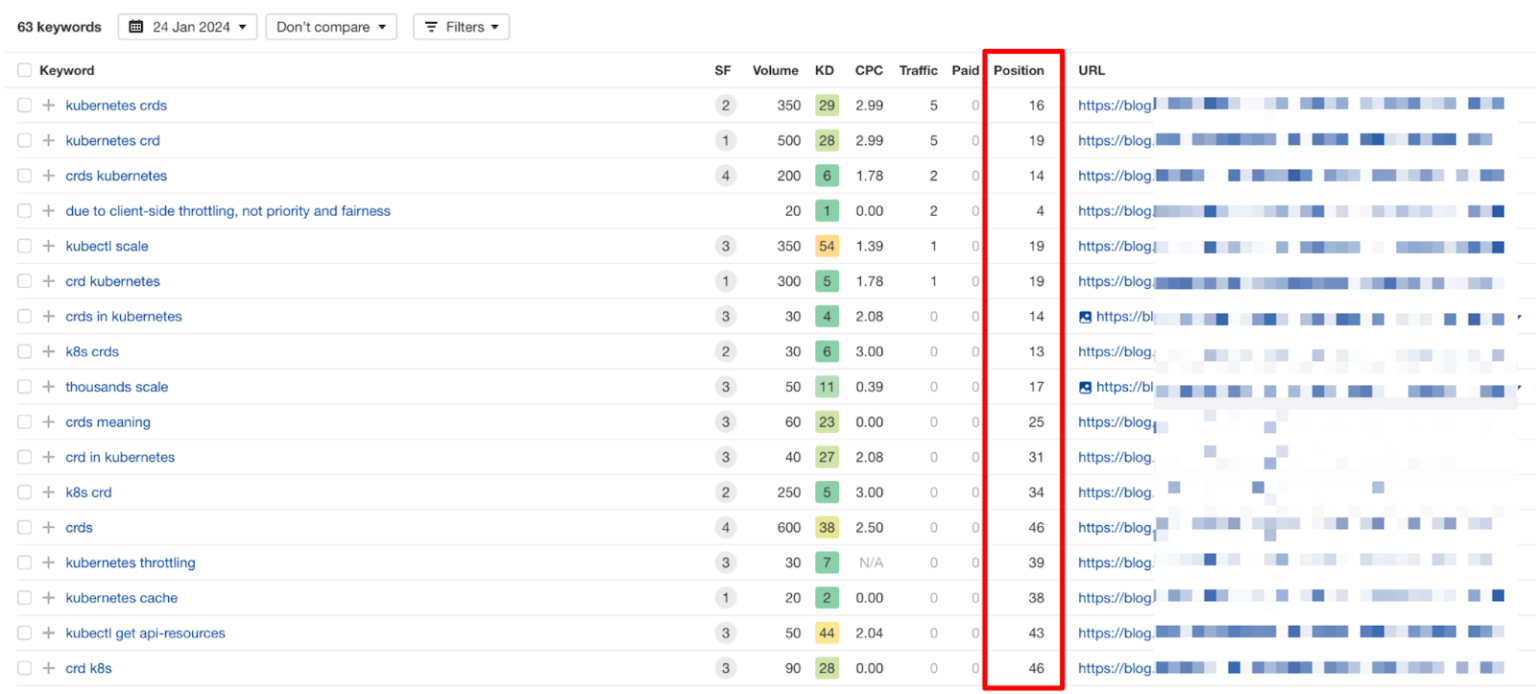This screenshot has width=1536, height=694.
Task: Click plus icon beside kubectl get api-resources
Action: (48, 633)
